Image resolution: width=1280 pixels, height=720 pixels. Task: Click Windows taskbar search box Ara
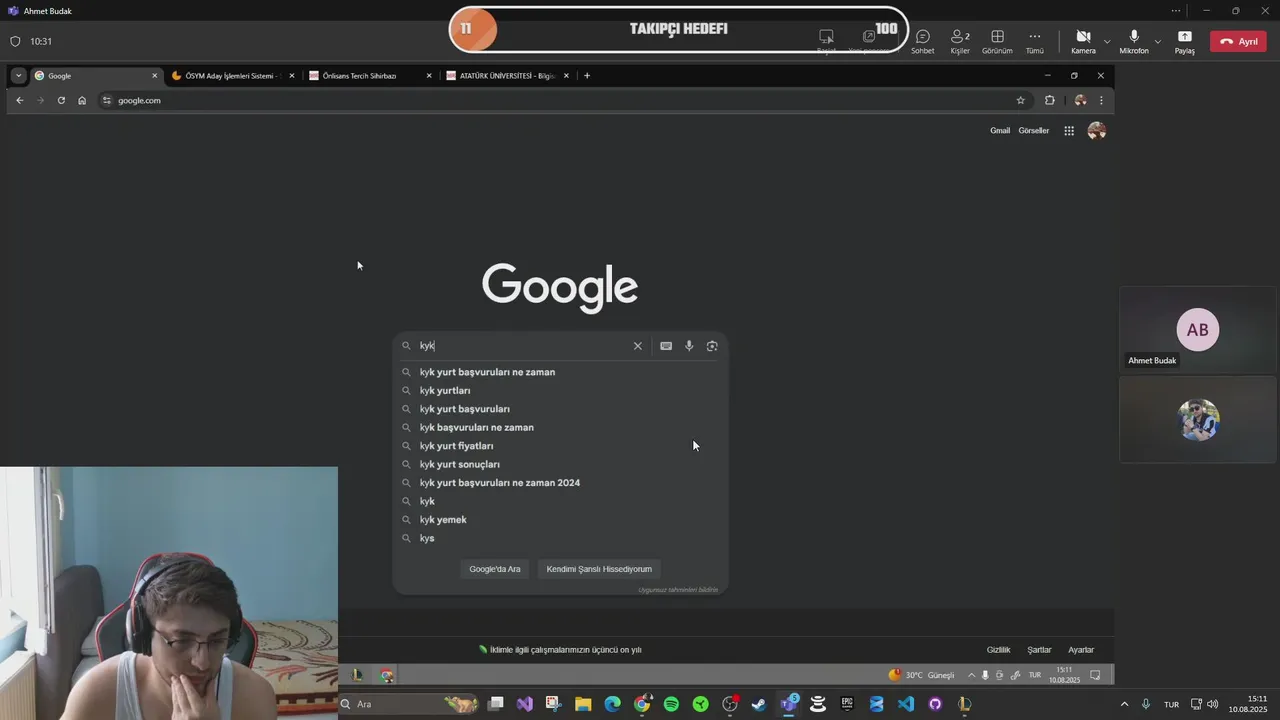tap(408, 704)
